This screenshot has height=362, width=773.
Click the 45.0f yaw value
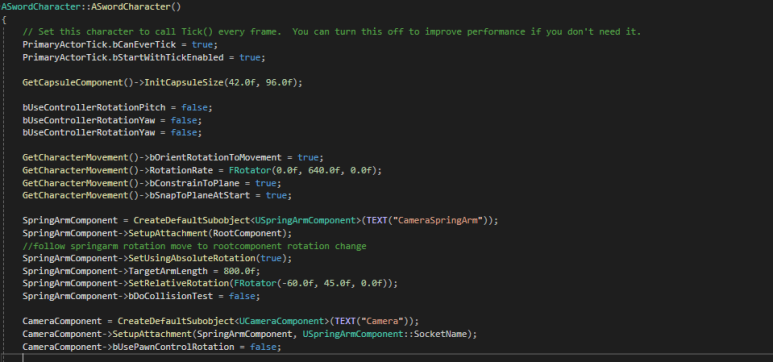point(336,283)
